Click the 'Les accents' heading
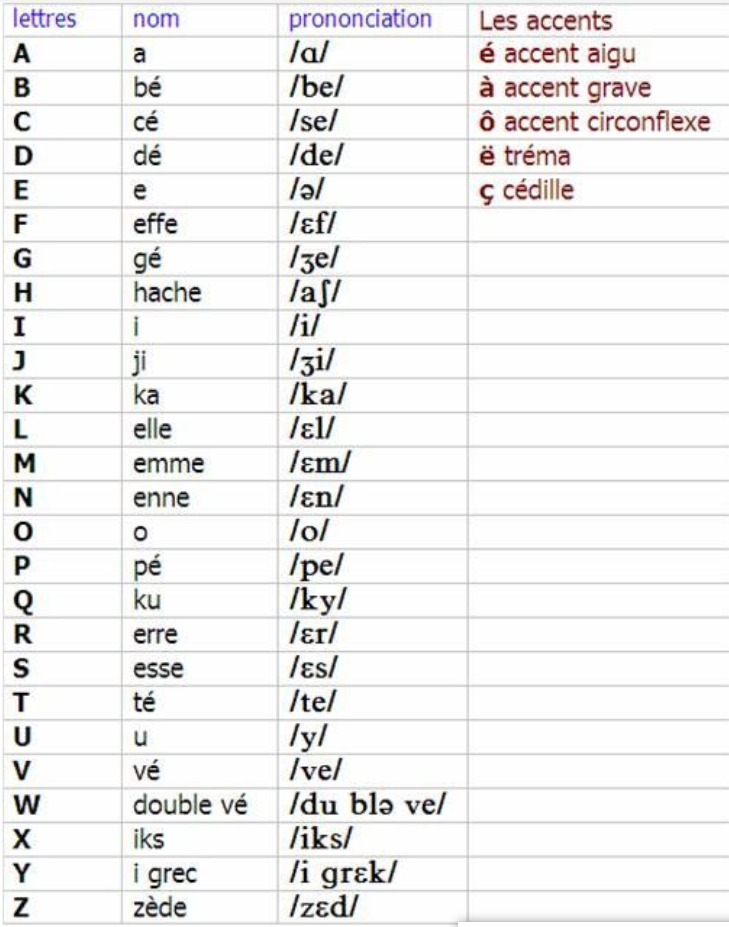Image resolution: width=729 pixels, height=927 pixels. 545,21
